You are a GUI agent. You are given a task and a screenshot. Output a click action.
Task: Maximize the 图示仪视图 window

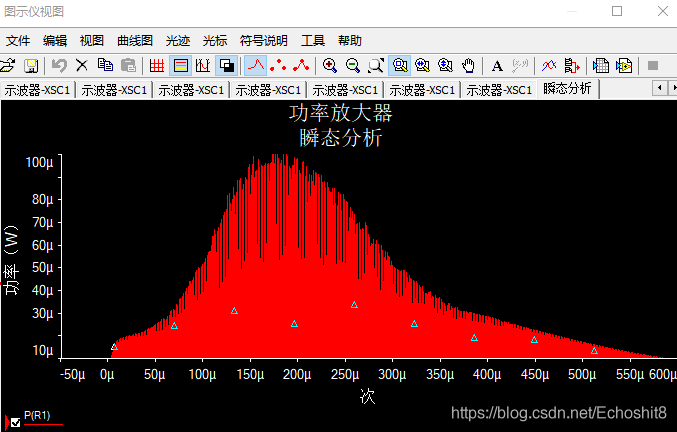point(617,11)
